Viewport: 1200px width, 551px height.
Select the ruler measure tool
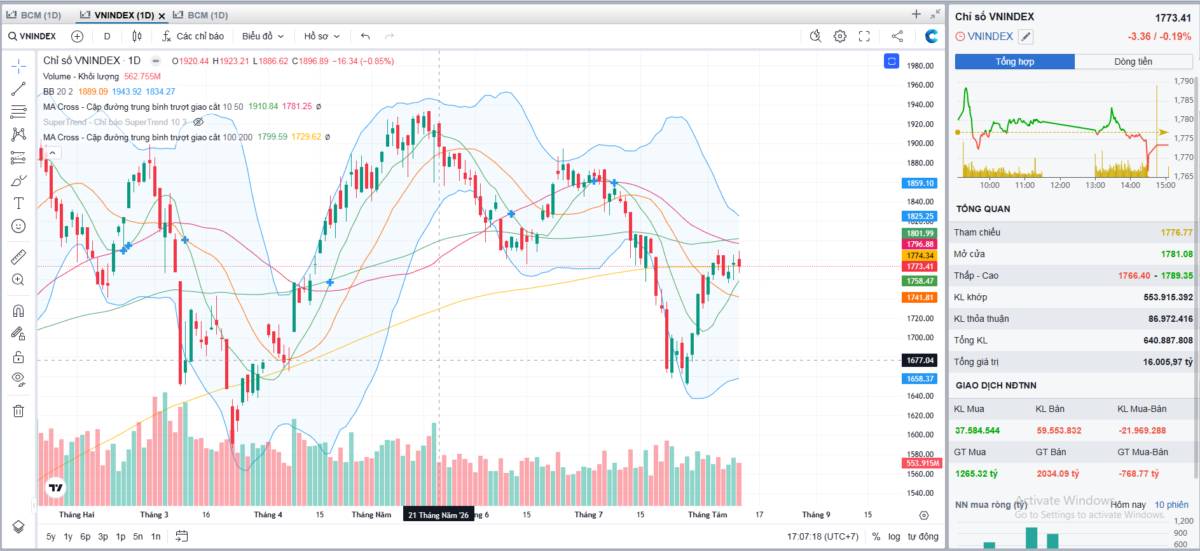coord(18,257)
